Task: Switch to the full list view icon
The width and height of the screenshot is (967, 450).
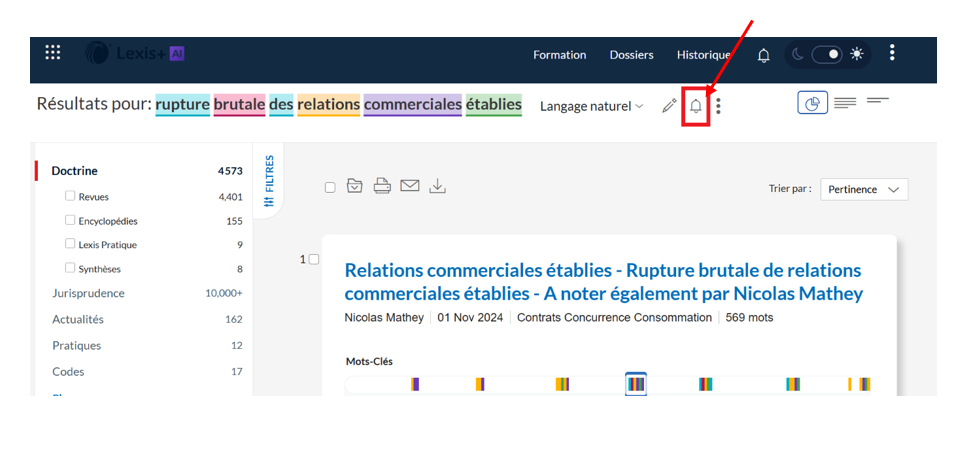Action: pos(846,102)
